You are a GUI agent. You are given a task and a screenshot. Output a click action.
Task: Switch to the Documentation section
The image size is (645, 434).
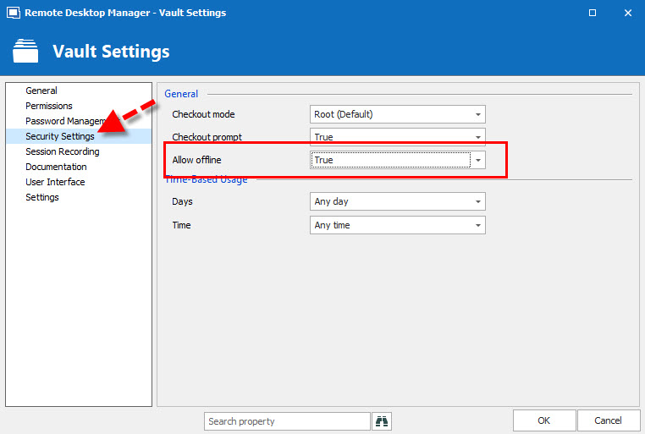(x=56, y=167)
